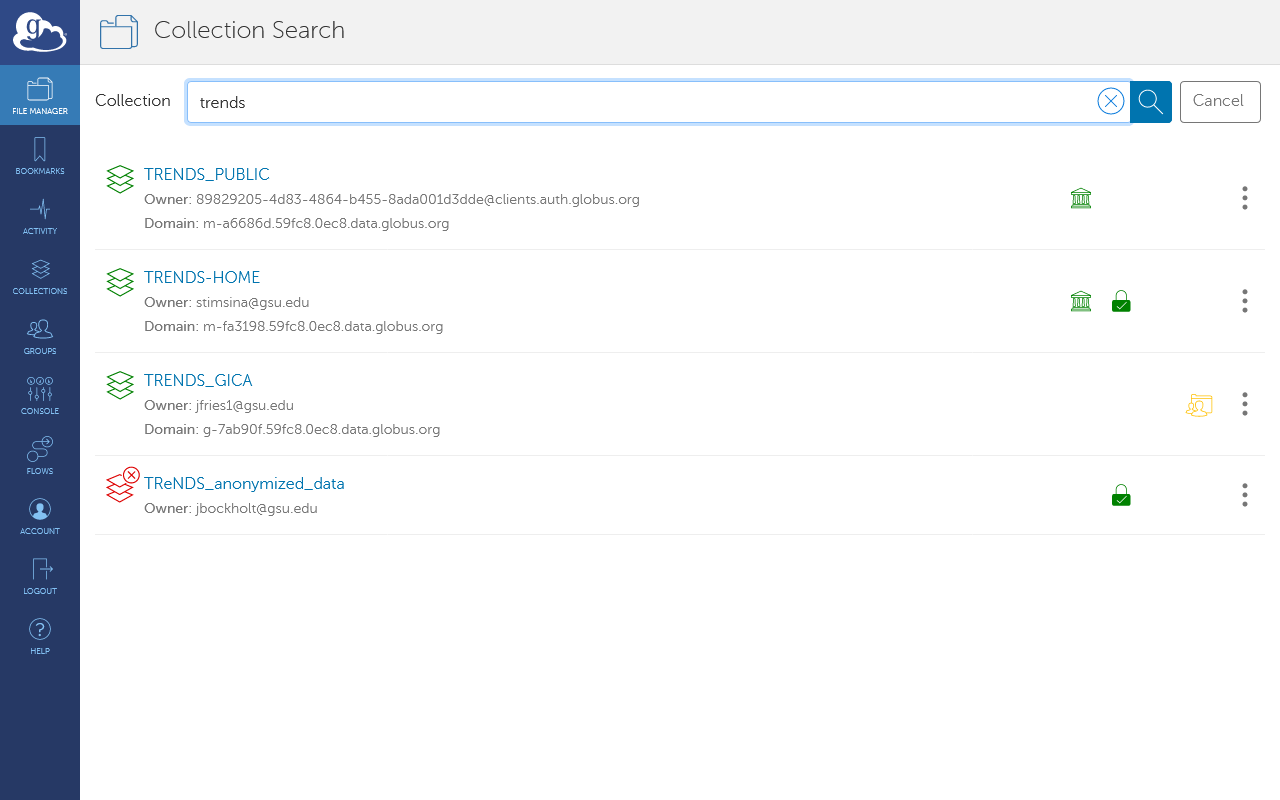Open File Manager in the sidebar
1280x800 pixels.
click(40, 96)
